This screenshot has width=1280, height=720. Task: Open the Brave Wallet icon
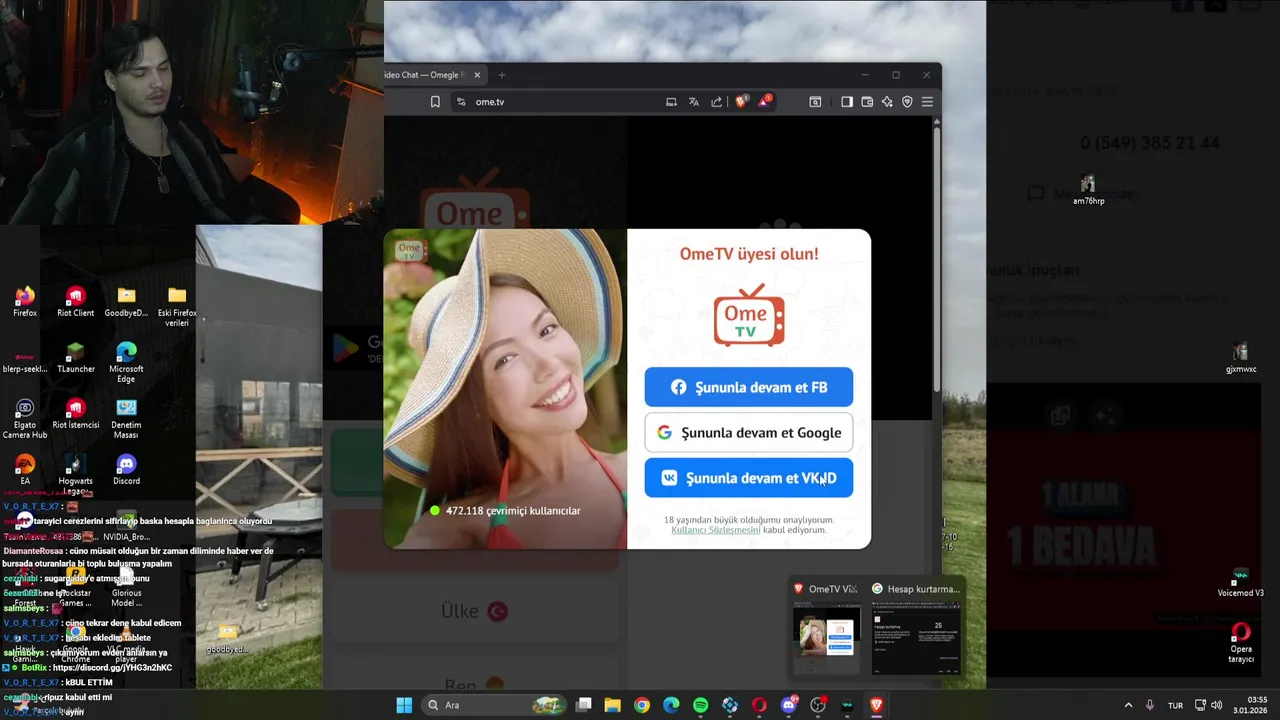pos(867,102)
